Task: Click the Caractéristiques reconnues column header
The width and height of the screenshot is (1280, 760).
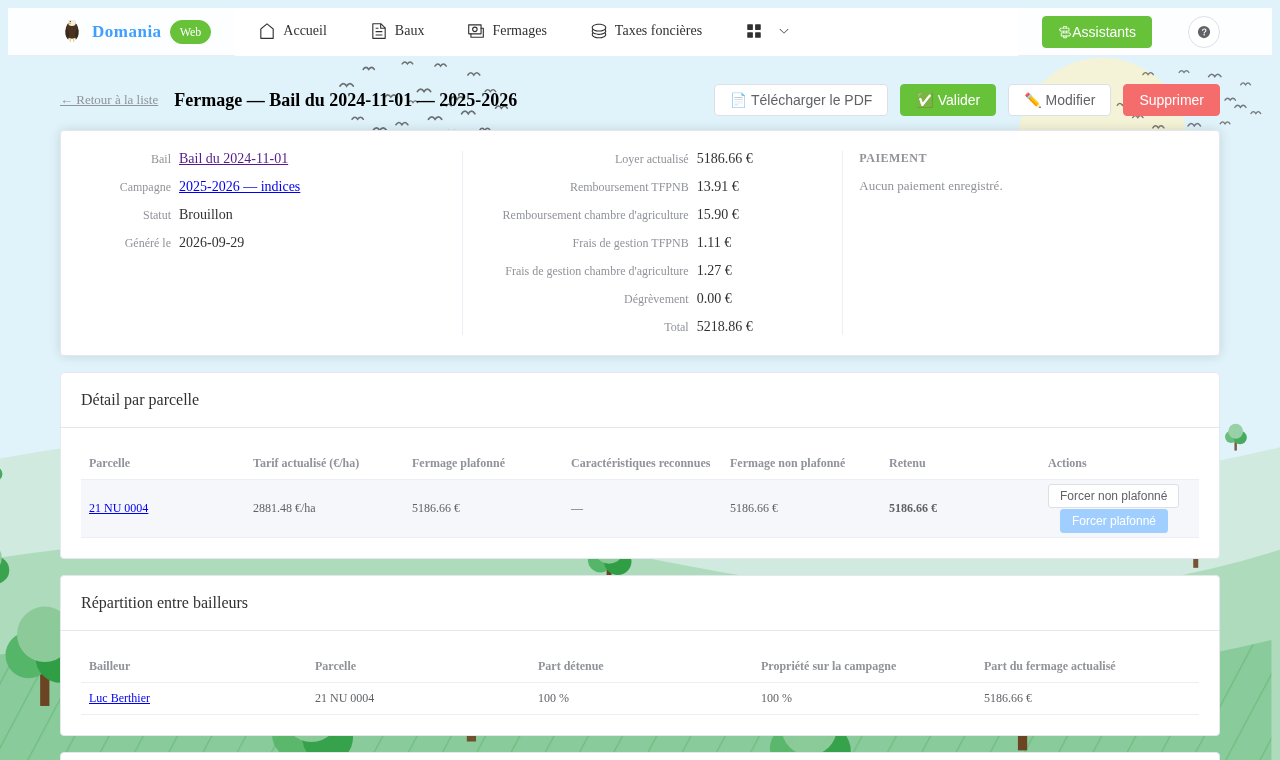Action: pos(640,463)
